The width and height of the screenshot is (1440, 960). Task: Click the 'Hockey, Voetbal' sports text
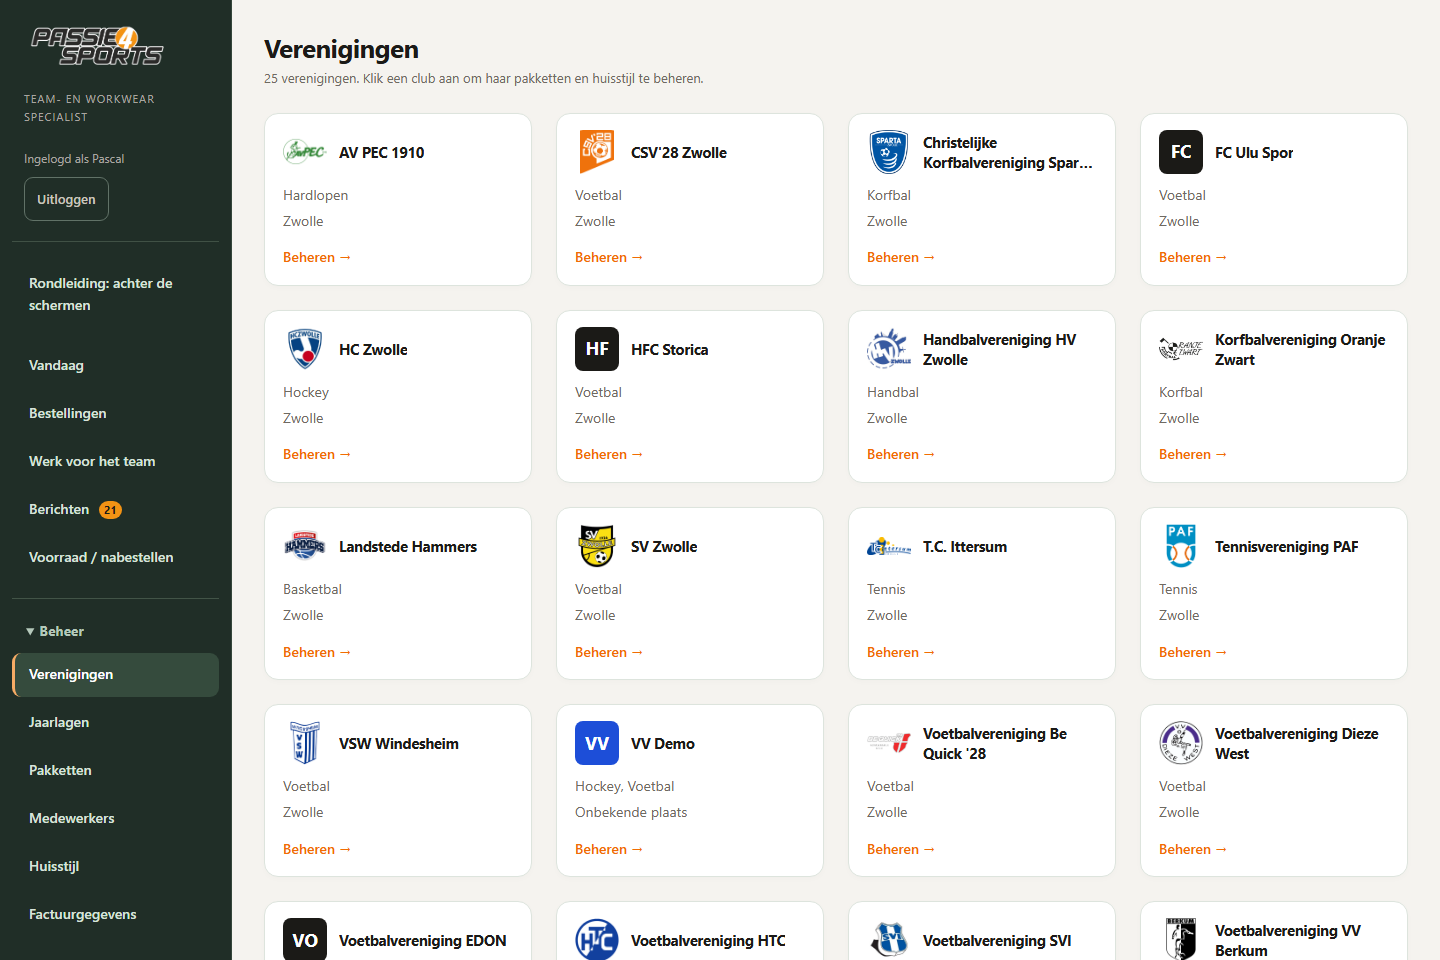[x=625, y=786]
